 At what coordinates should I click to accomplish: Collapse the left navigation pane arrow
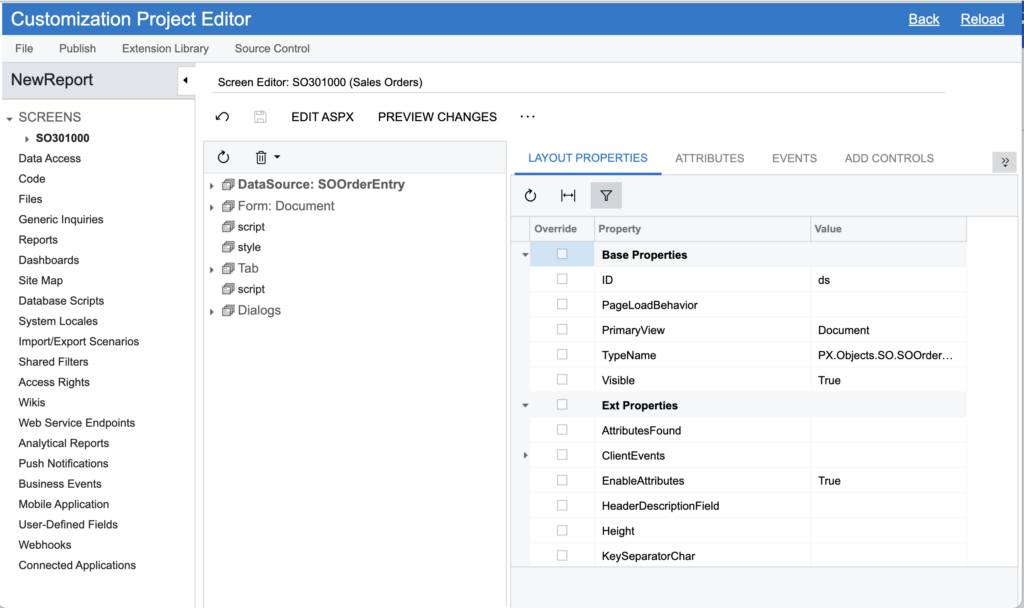point(185,80)
